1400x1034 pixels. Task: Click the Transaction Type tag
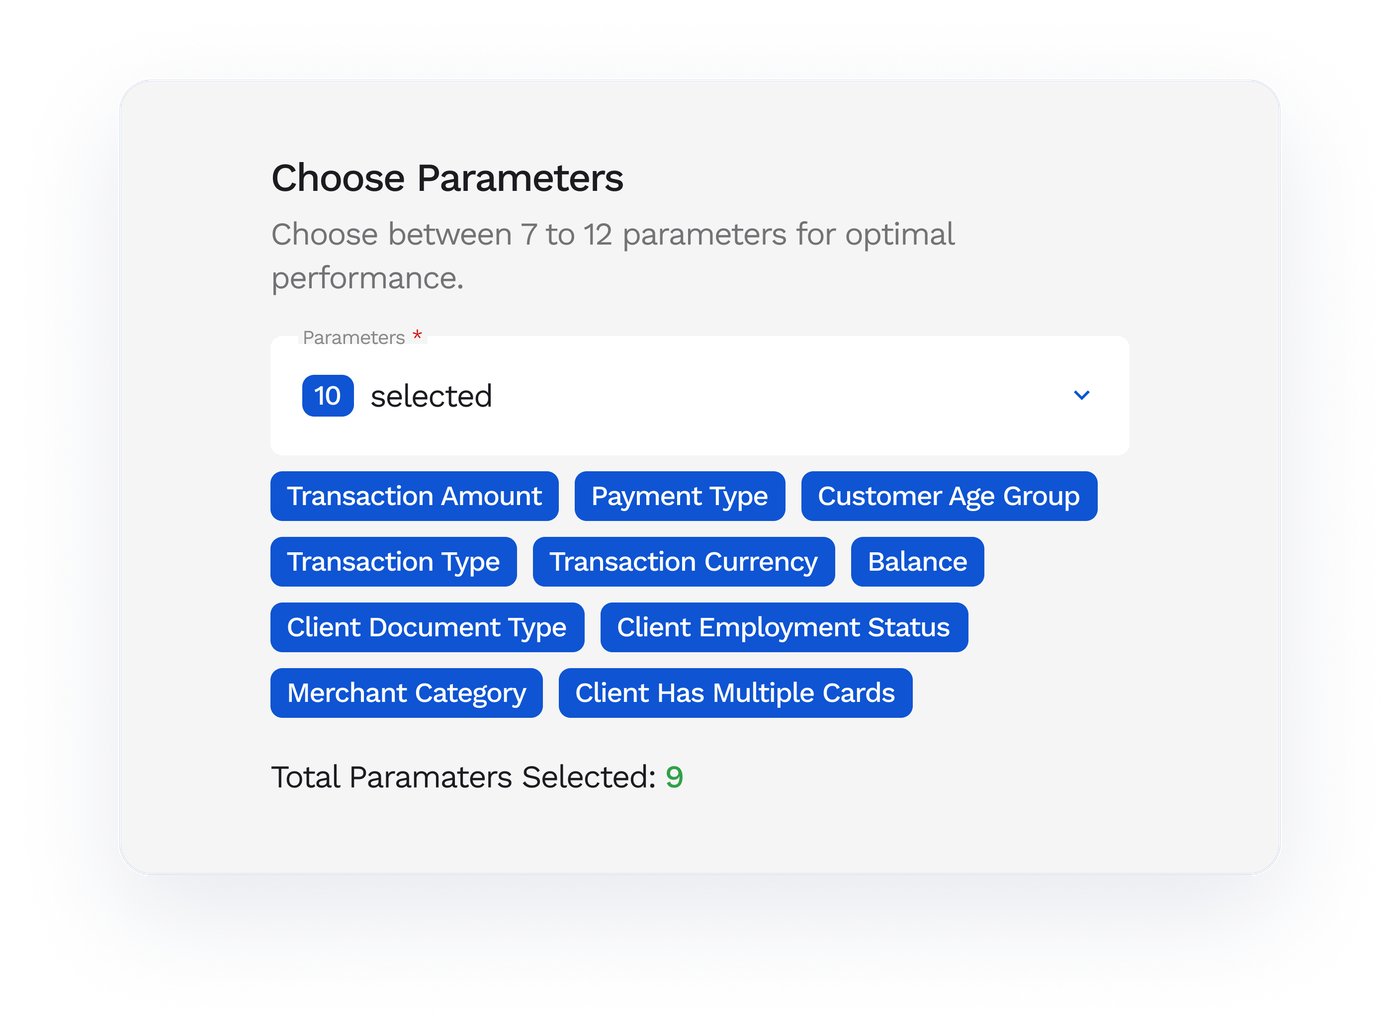pos(394,562)
